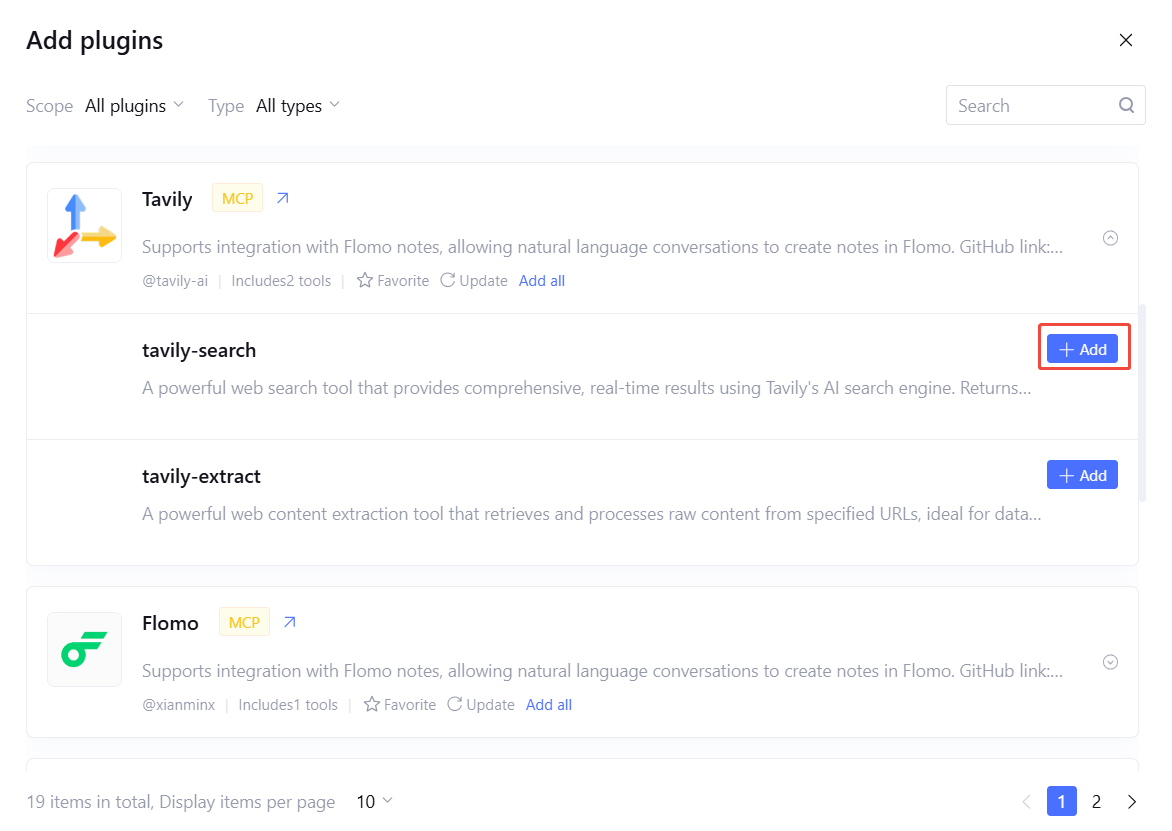Go to next page arrow
Screen dimensions: 1172x831
point(1132,801)
